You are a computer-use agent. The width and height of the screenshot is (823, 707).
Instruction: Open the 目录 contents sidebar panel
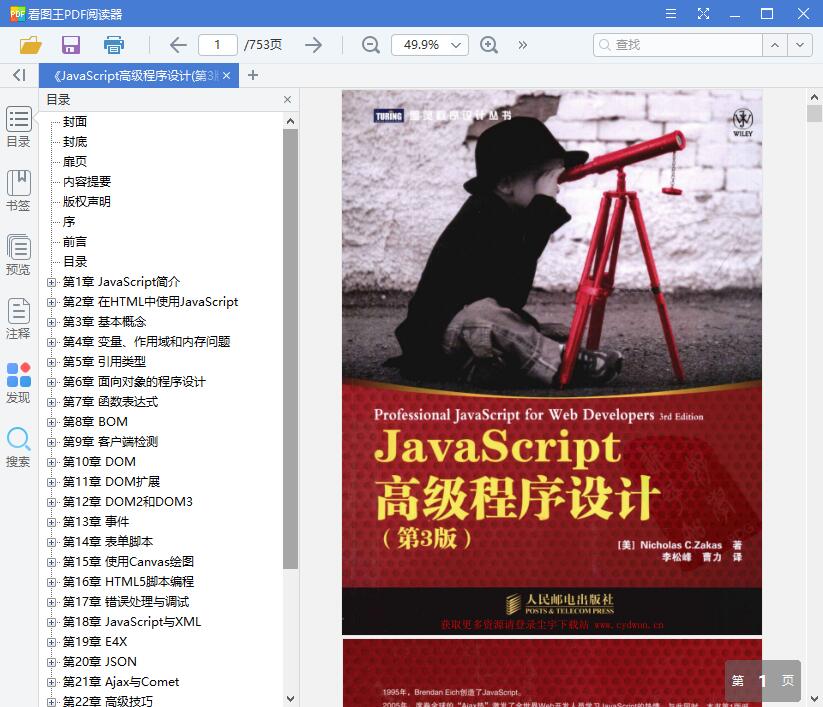[x=18, y=127]
